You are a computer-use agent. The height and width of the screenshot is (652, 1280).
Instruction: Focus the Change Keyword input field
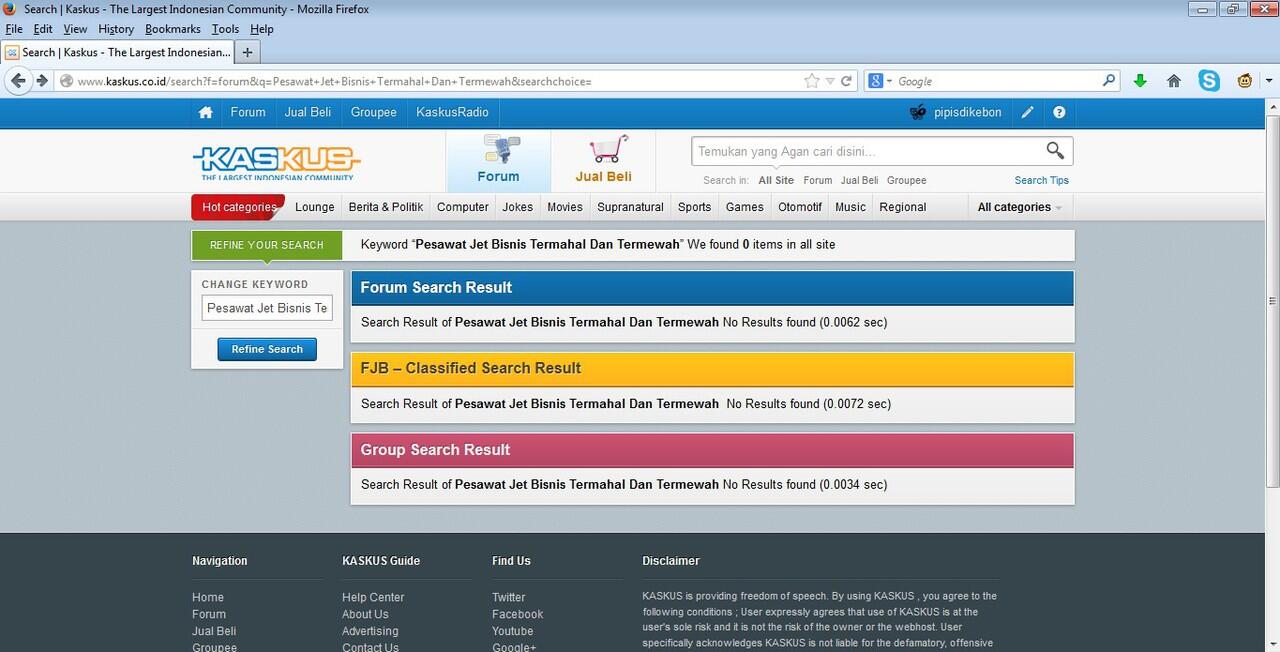pos(267,308)
